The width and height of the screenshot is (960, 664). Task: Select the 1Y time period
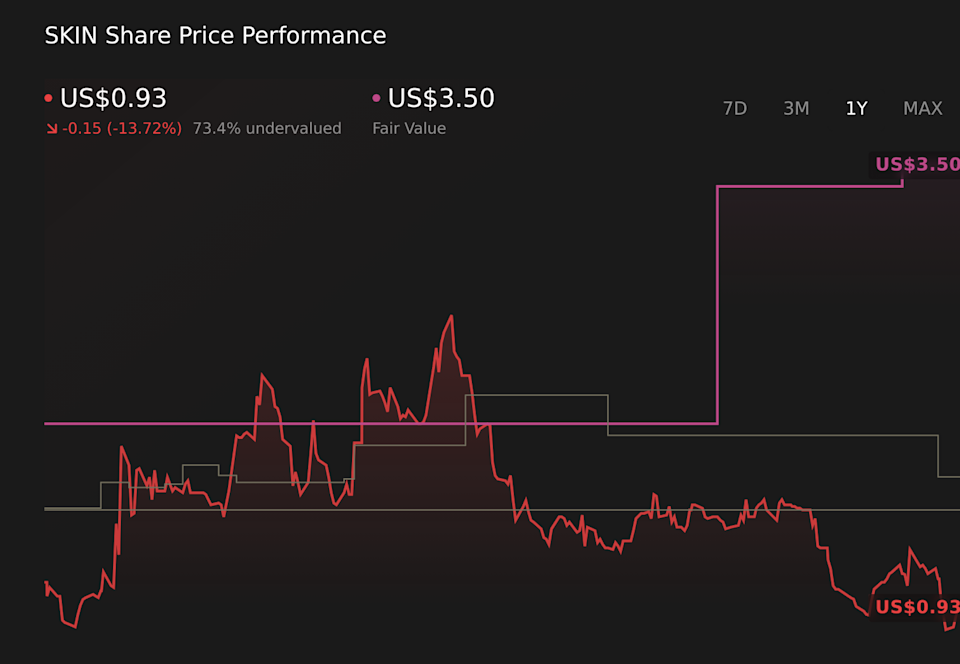[x=856, y=108]
